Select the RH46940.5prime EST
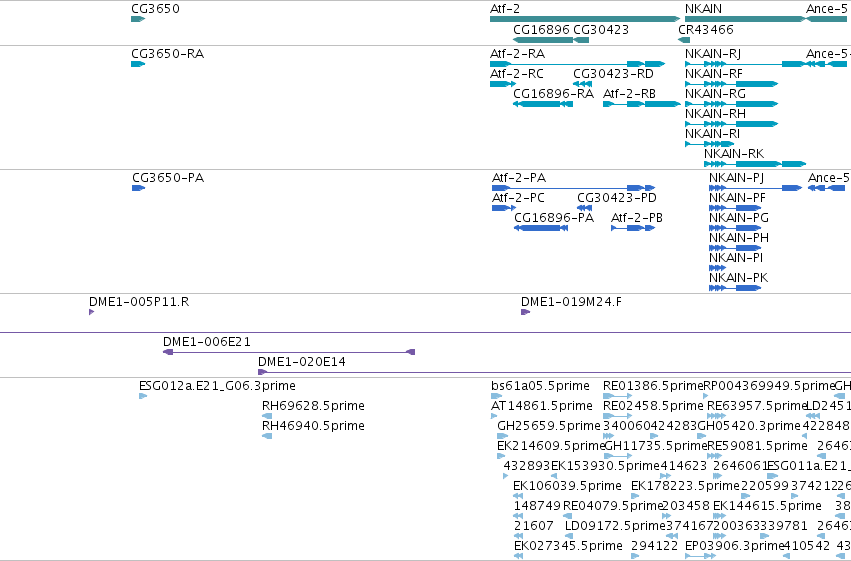851x561 pixels. click(266, 436)
